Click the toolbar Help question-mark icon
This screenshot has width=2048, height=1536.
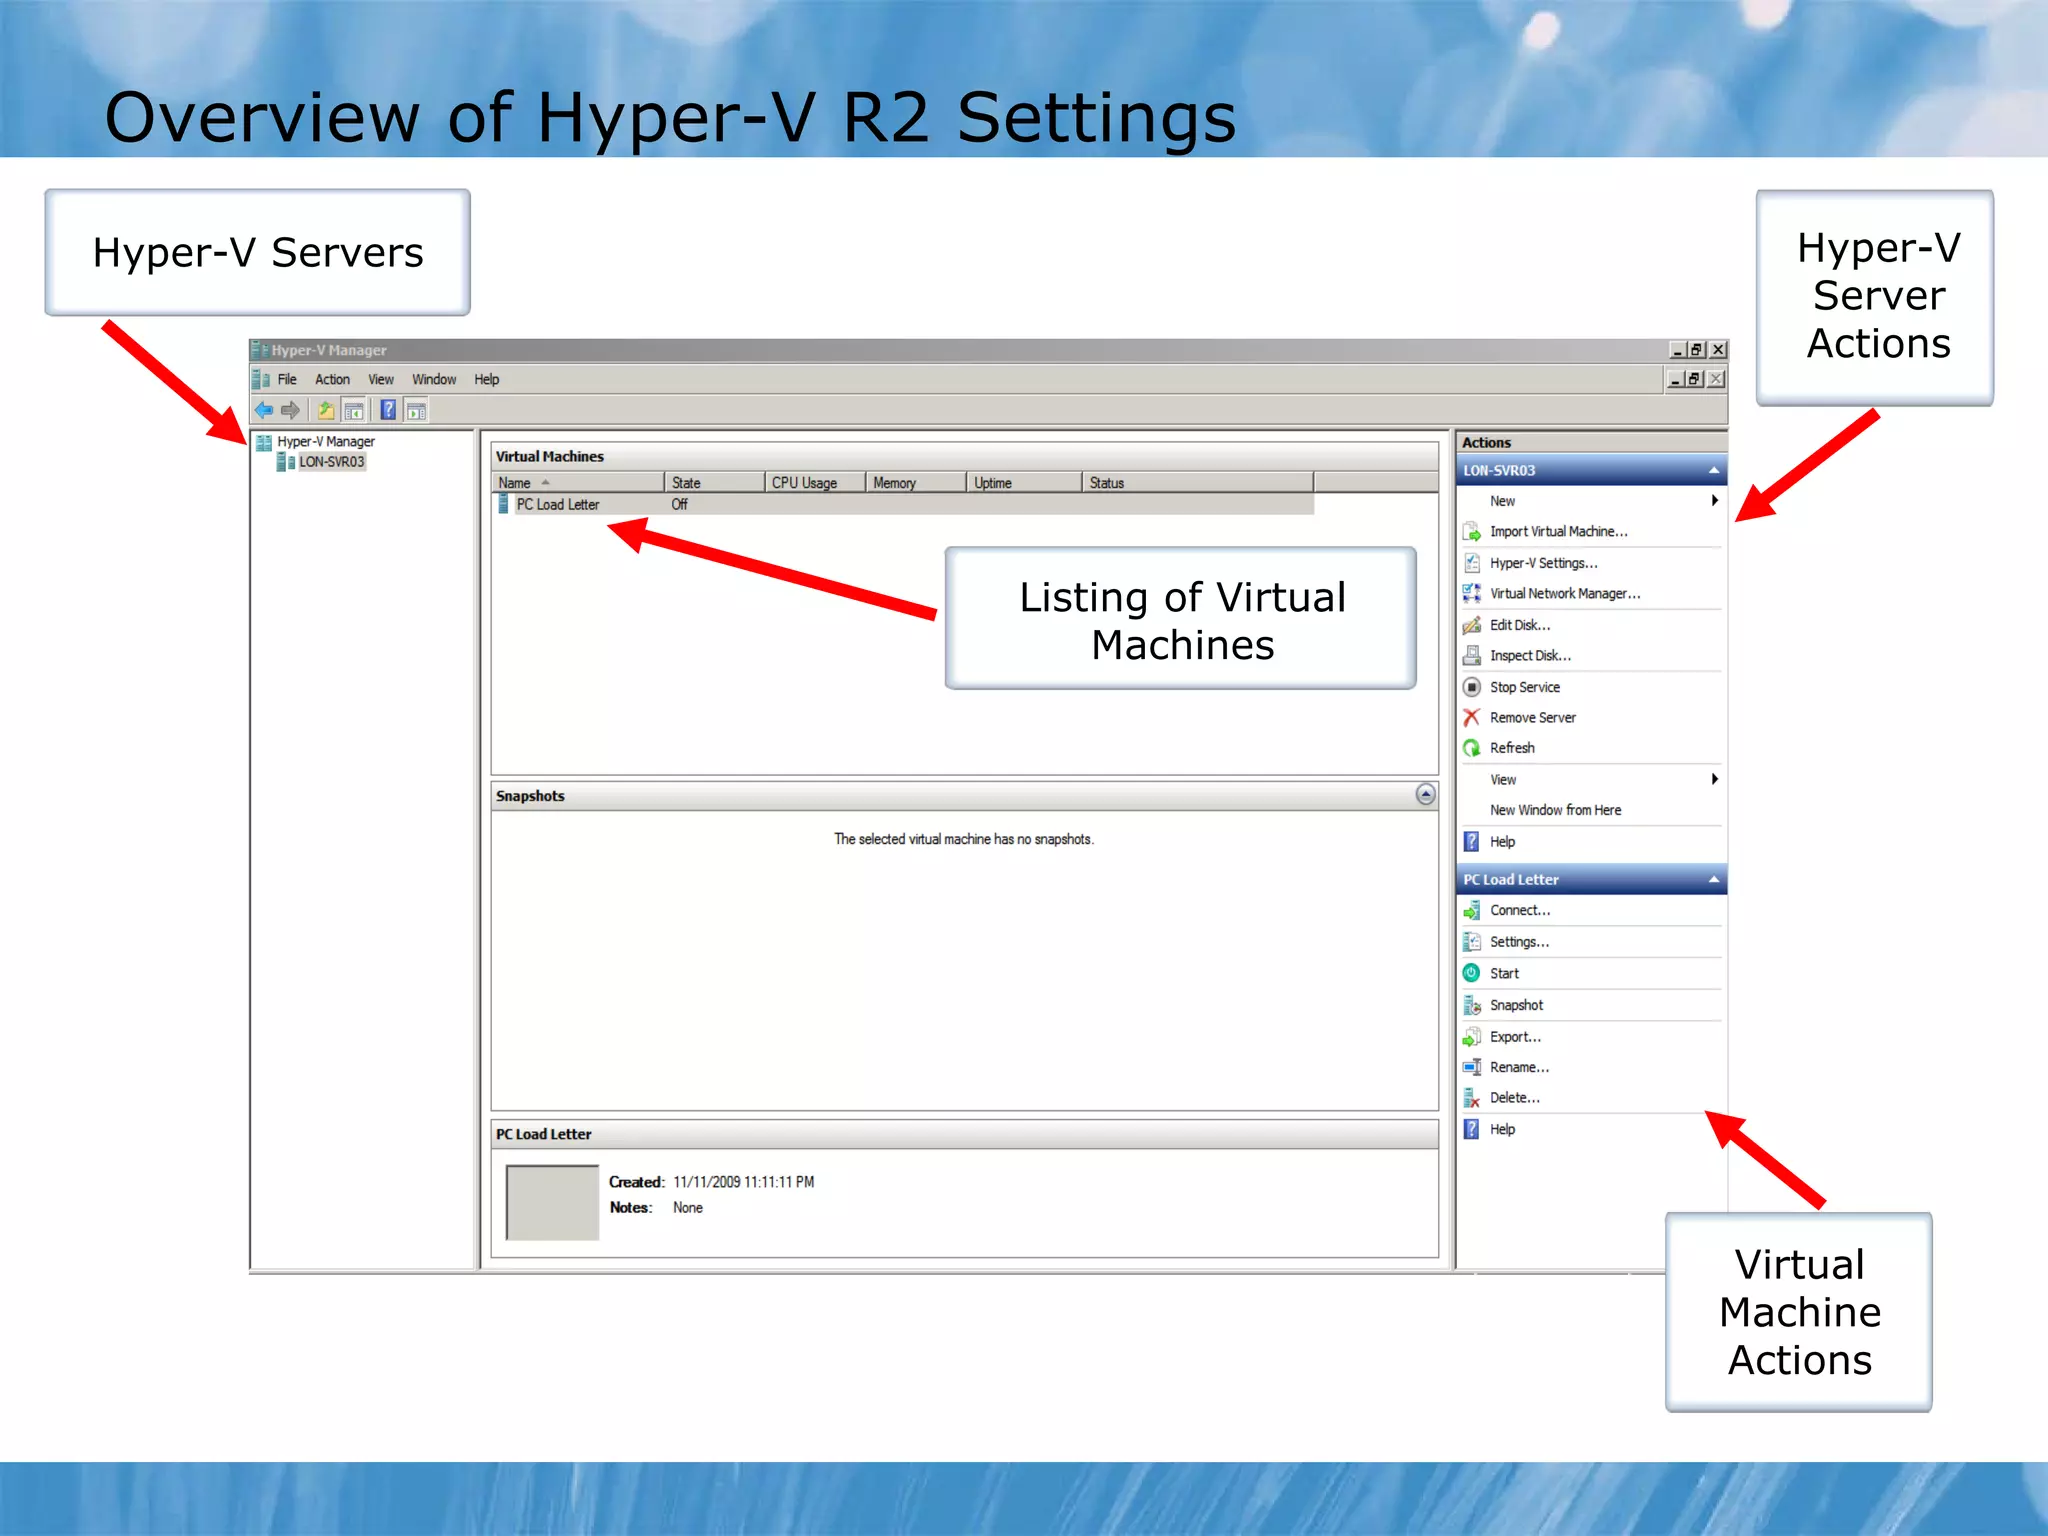[389, 410]
